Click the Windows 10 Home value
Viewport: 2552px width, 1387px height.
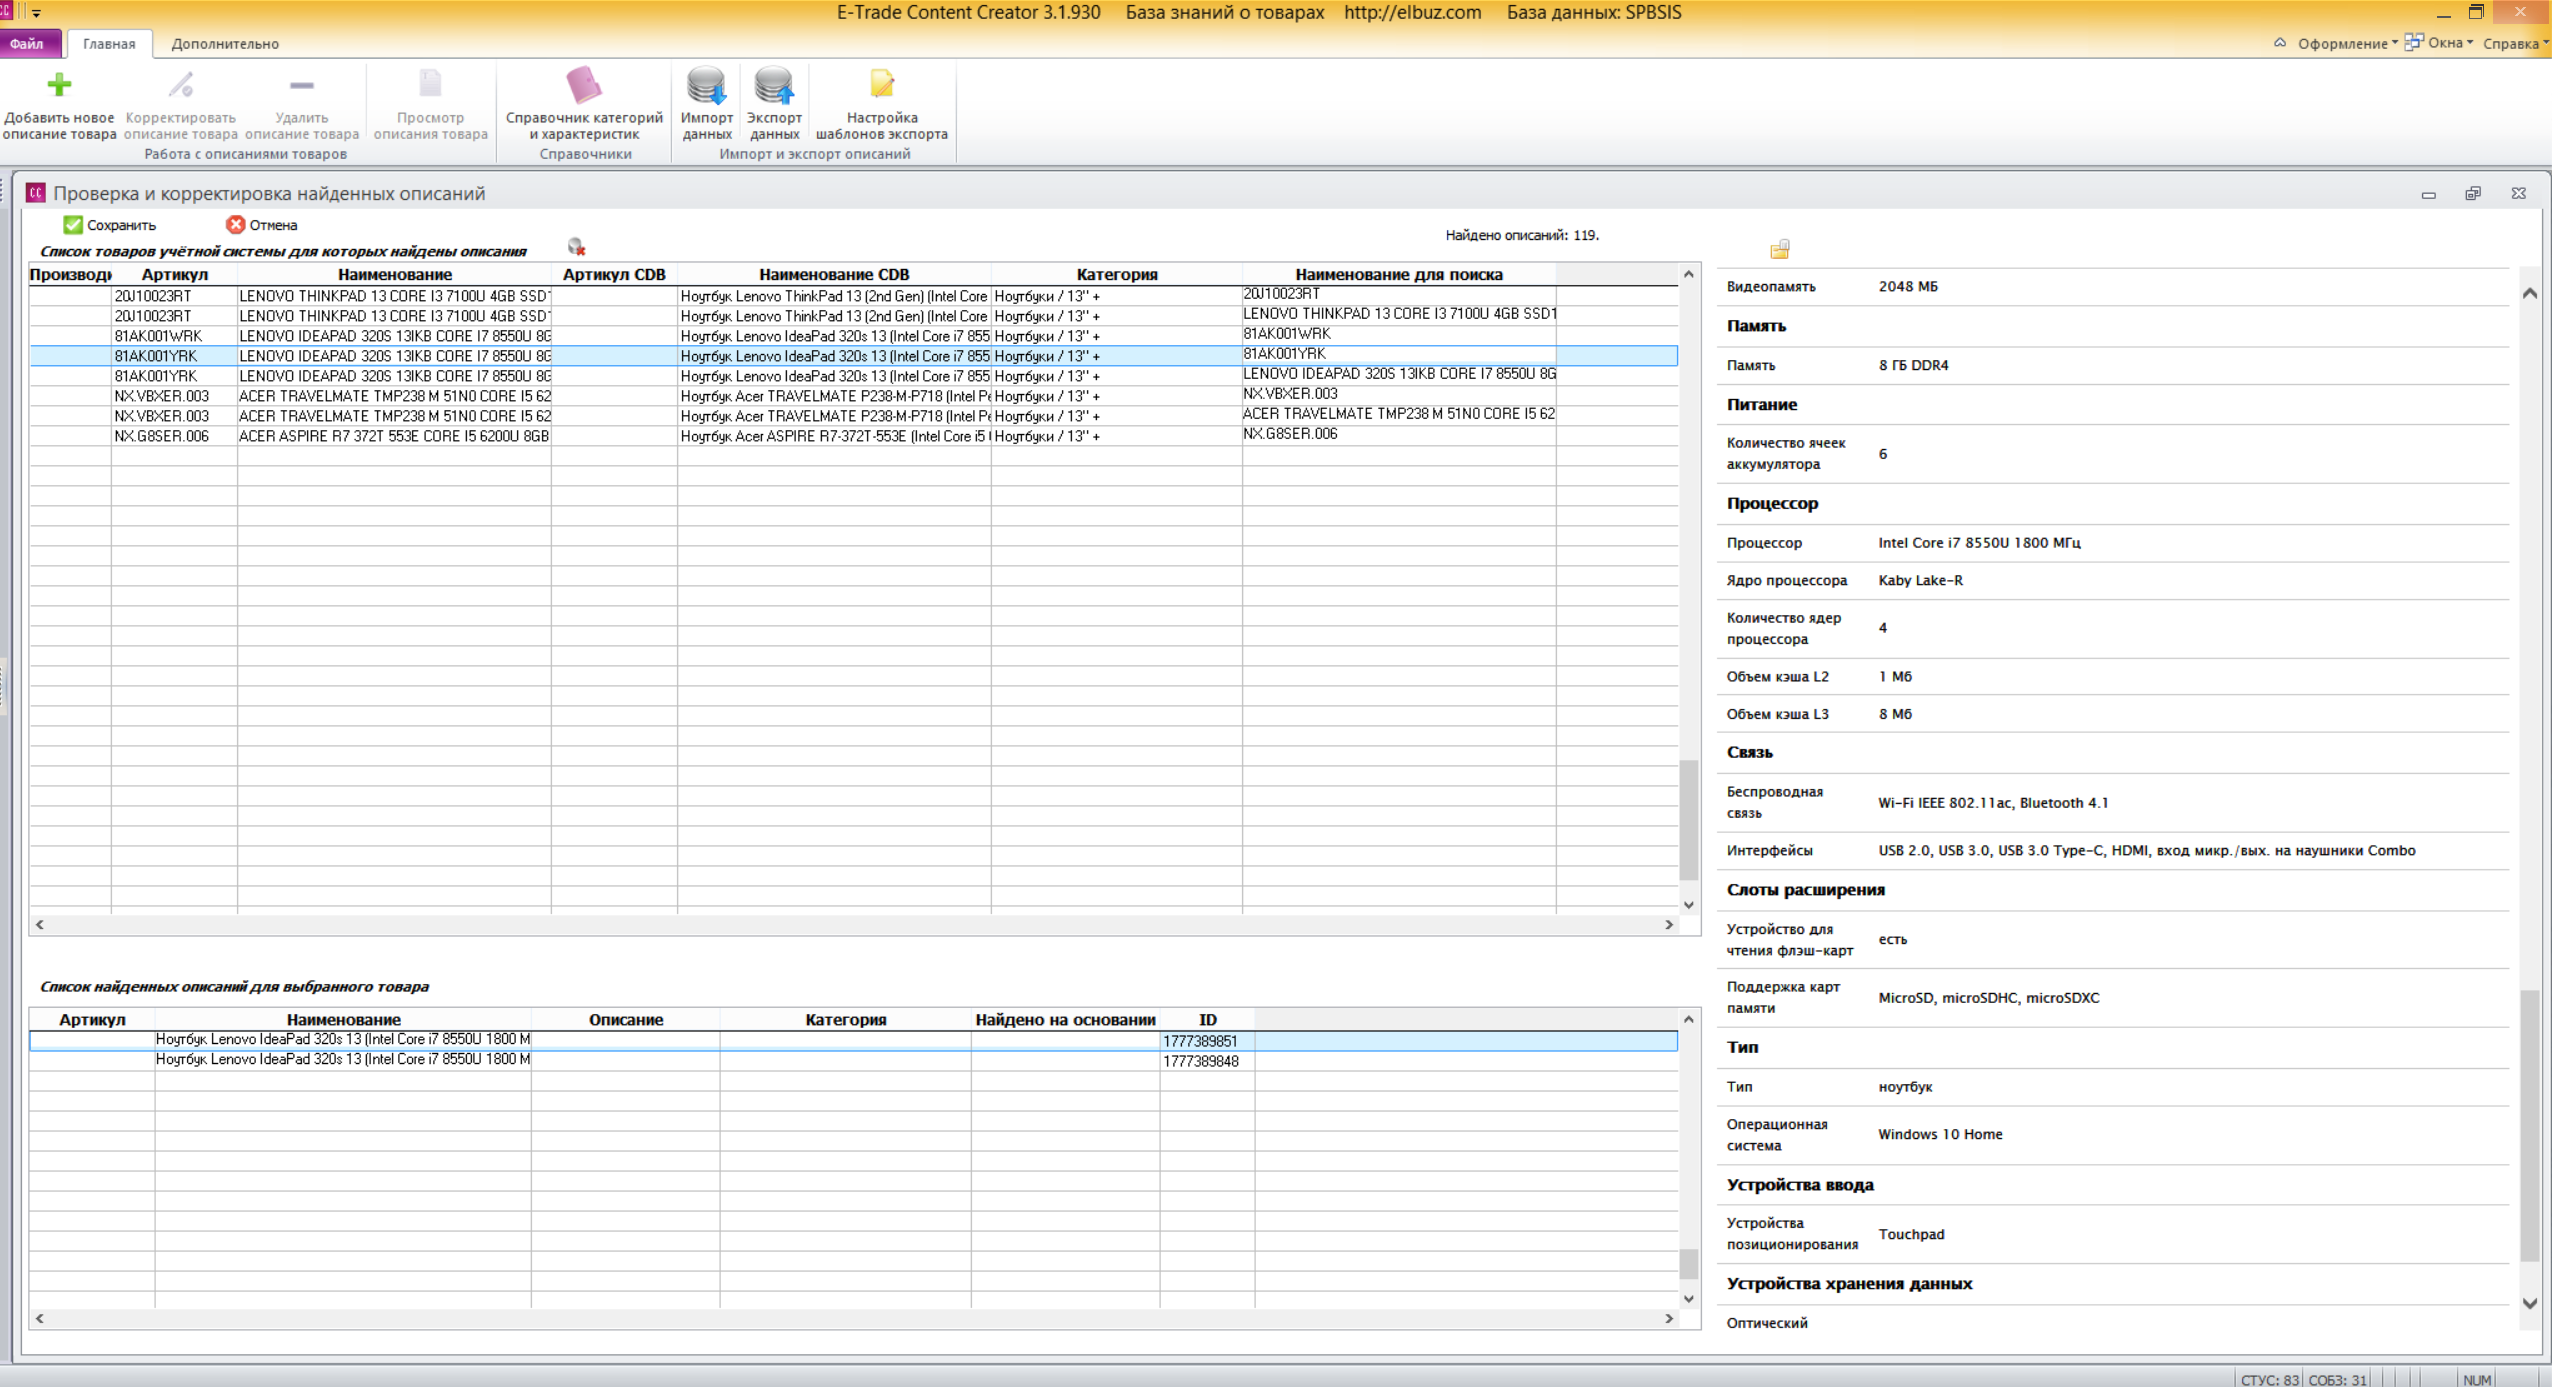click(x=1940, y=1134)
